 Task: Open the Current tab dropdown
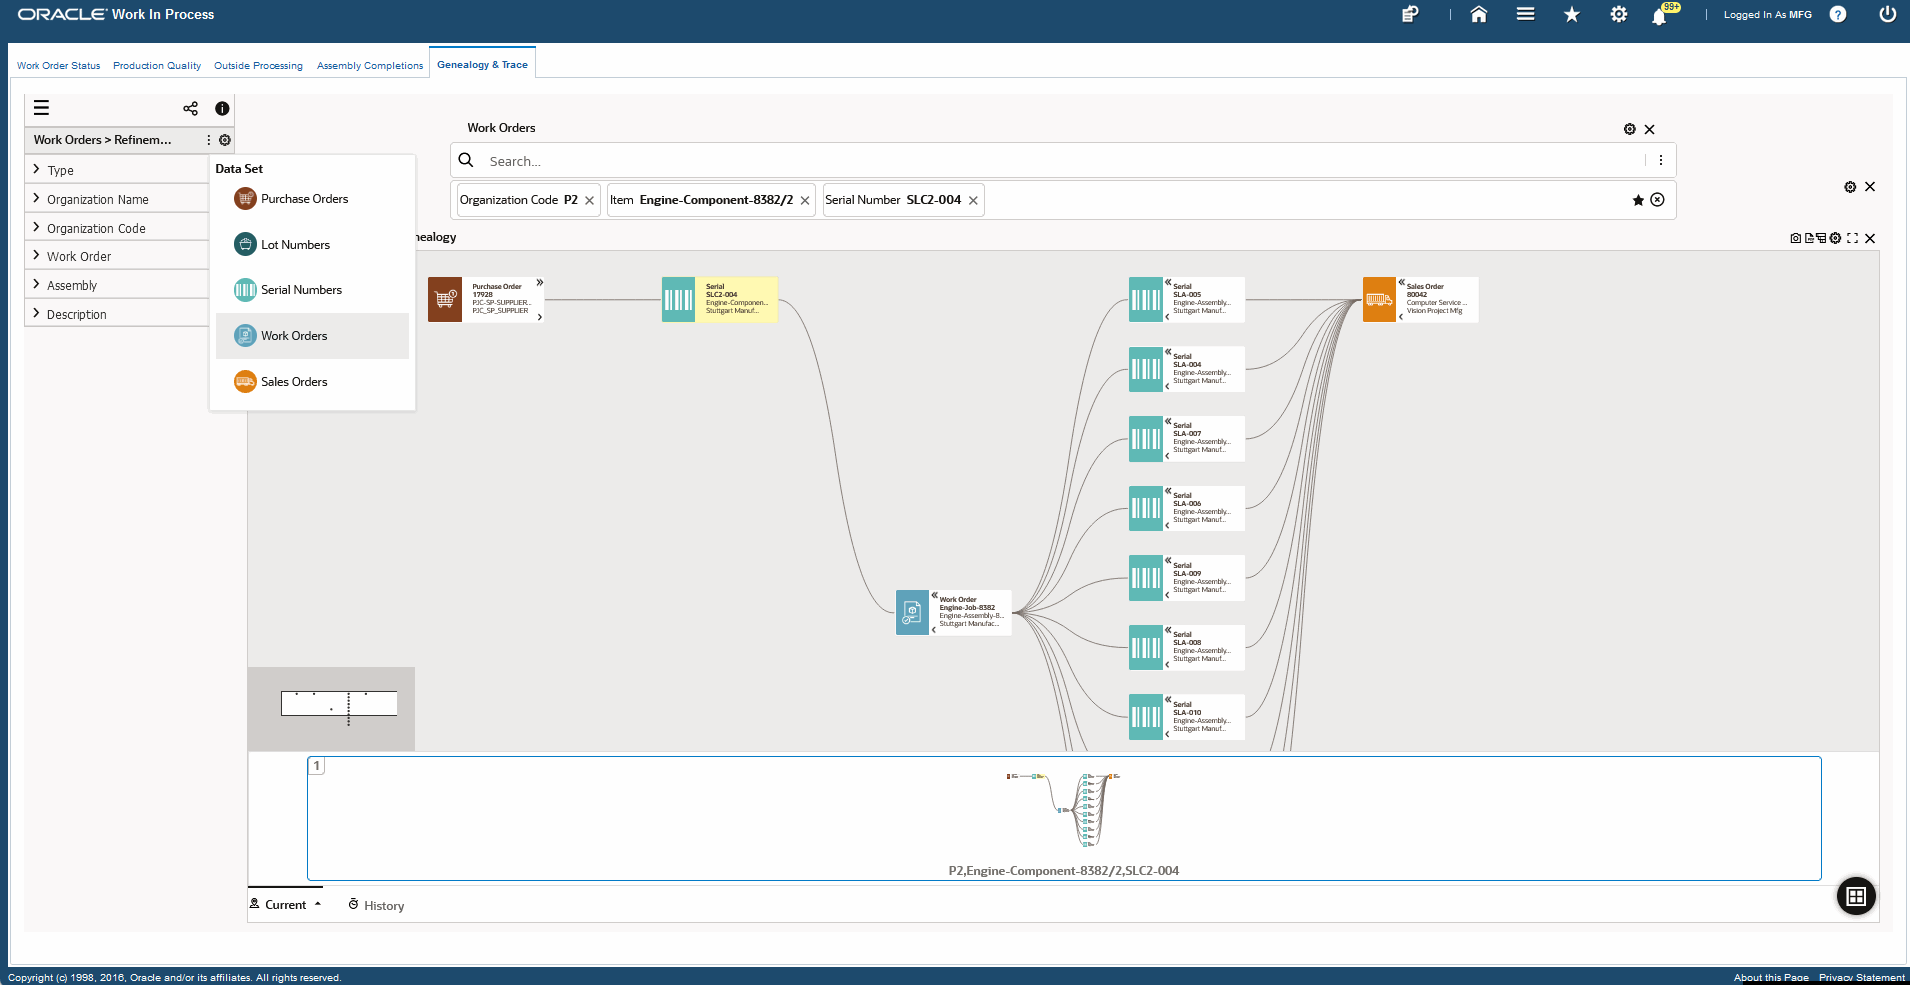click(x=286, y=904)
